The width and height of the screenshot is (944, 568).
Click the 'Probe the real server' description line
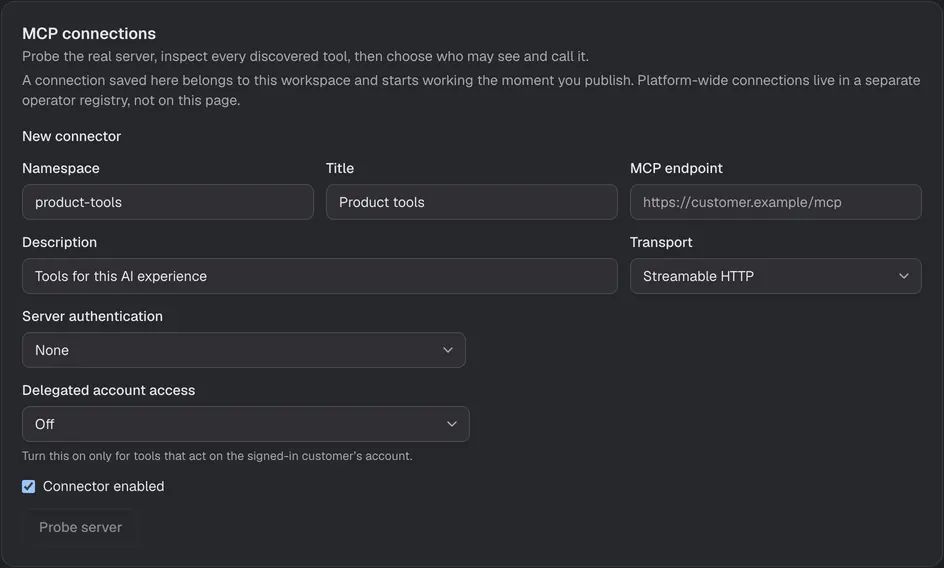[x=305, y=57]
